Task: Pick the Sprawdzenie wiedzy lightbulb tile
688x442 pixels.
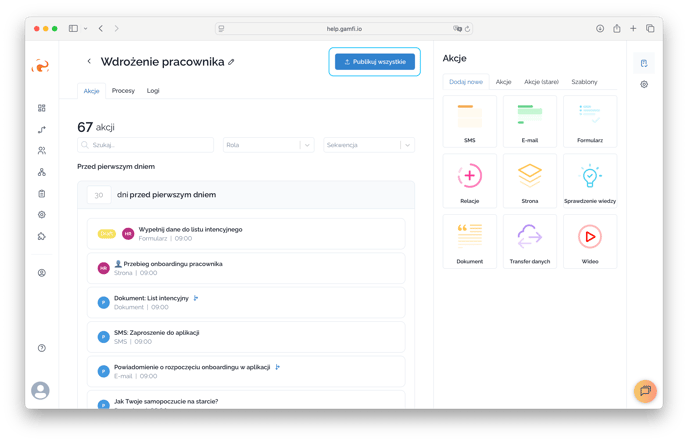Action: [x=590, y=180]
